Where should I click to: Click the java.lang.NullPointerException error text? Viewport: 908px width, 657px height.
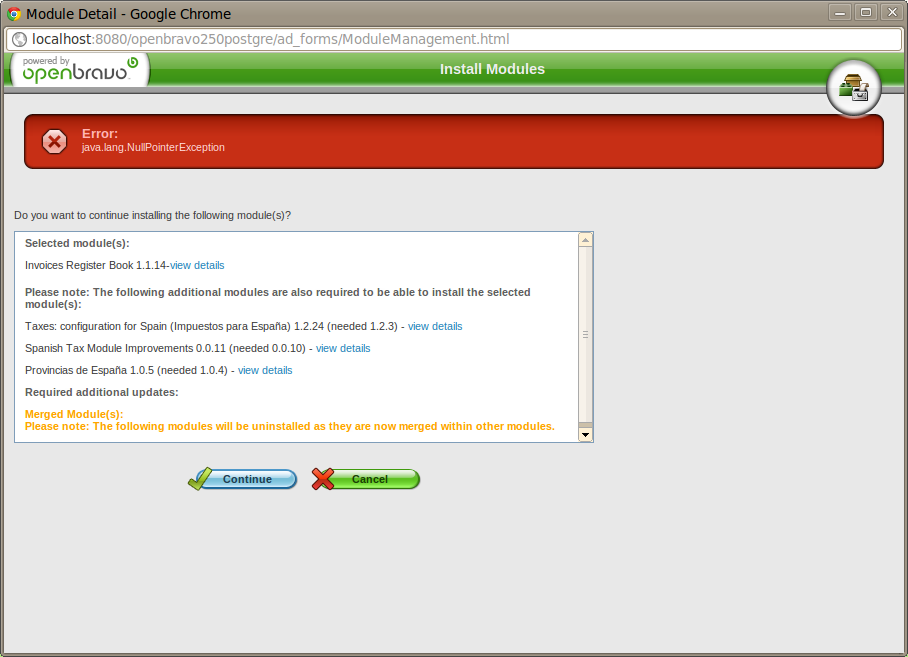coord(153,148)
